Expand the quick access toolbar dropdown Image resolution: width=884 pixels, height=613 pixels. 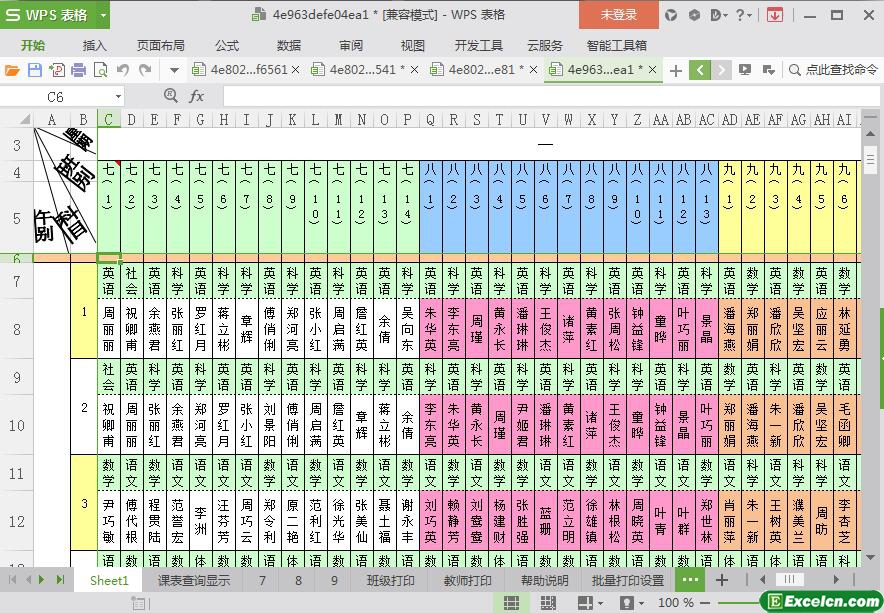pos(174,70)
